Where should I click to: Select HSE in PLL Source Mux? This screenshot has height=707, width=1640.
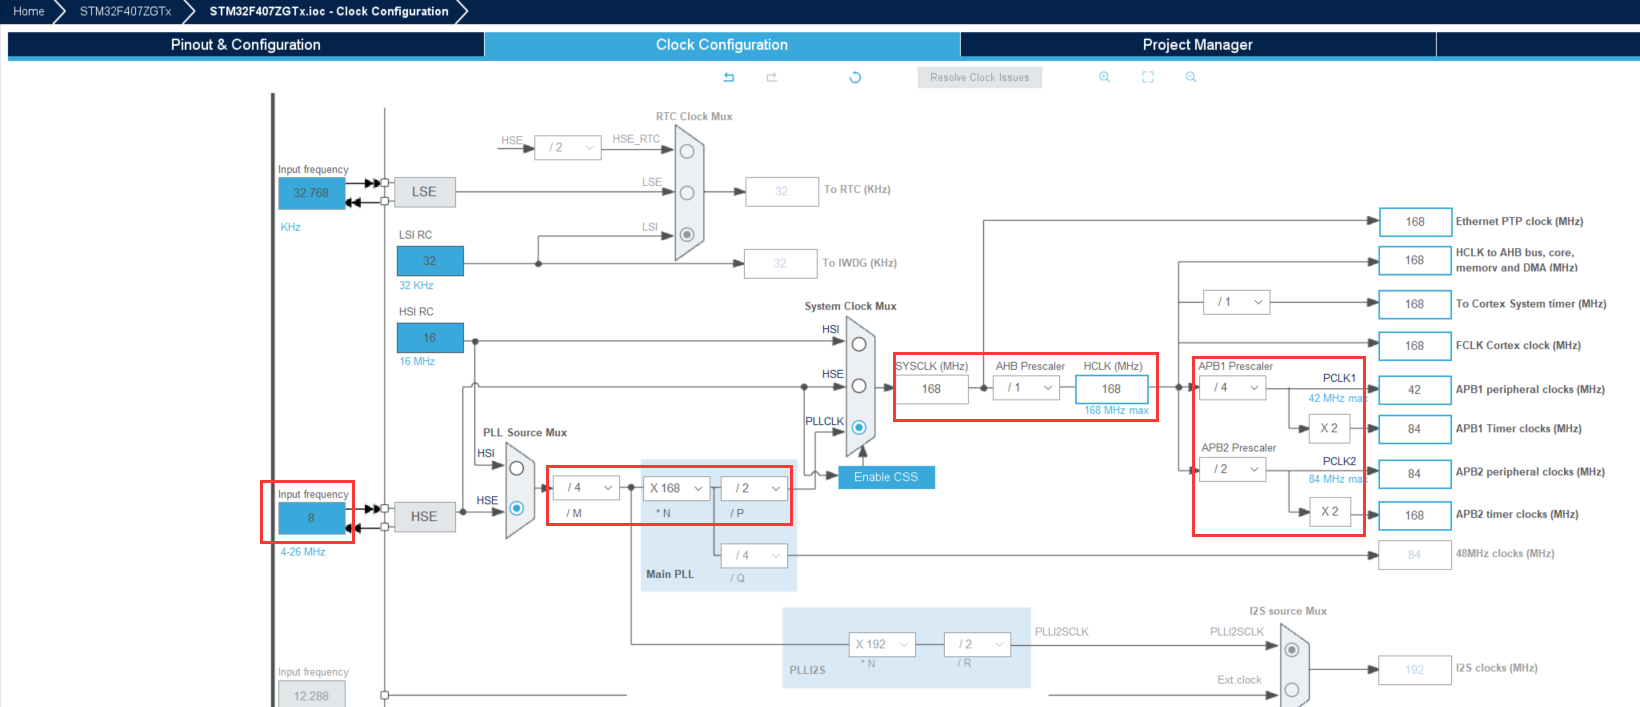pos(517,508)
